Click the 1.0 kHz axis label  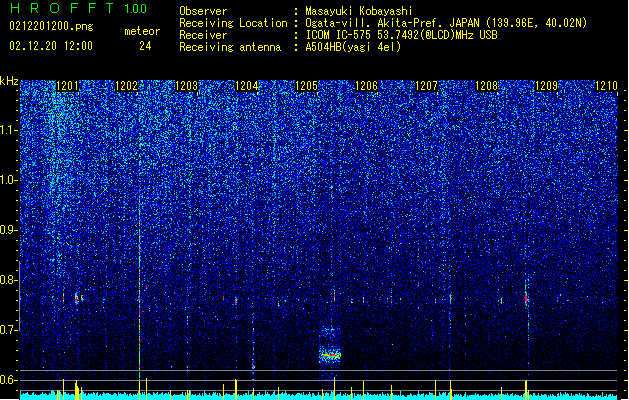(x=9, y=180)
